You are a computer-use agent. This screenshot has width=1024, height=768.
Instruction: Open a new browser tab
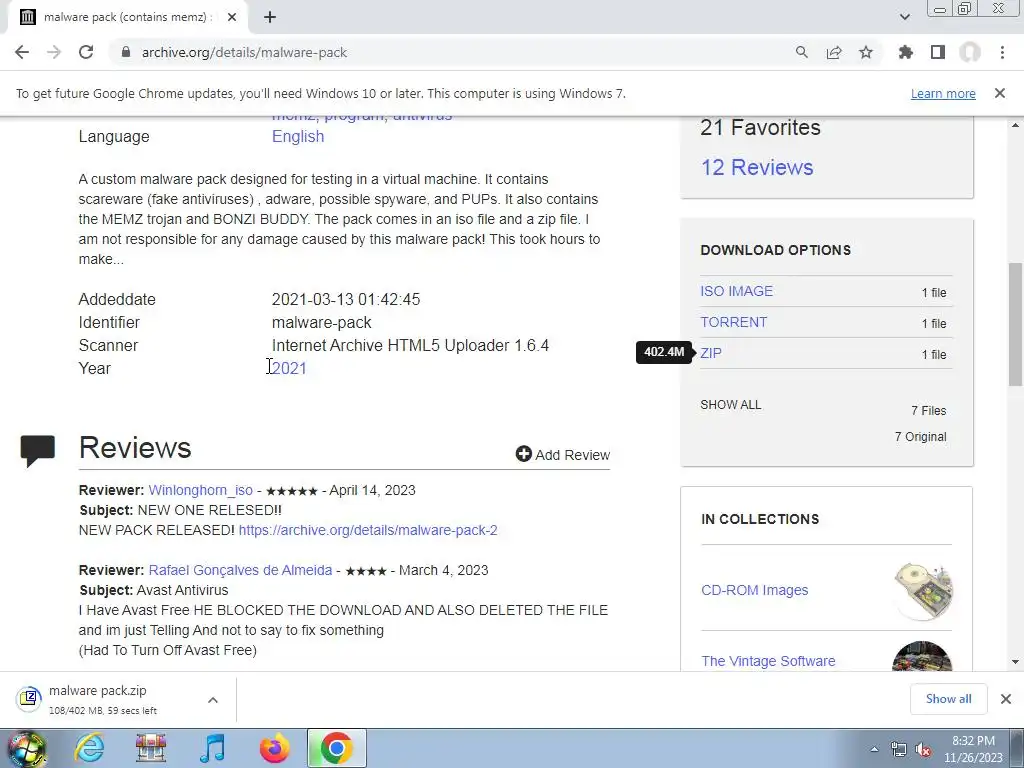coord(270,17)
